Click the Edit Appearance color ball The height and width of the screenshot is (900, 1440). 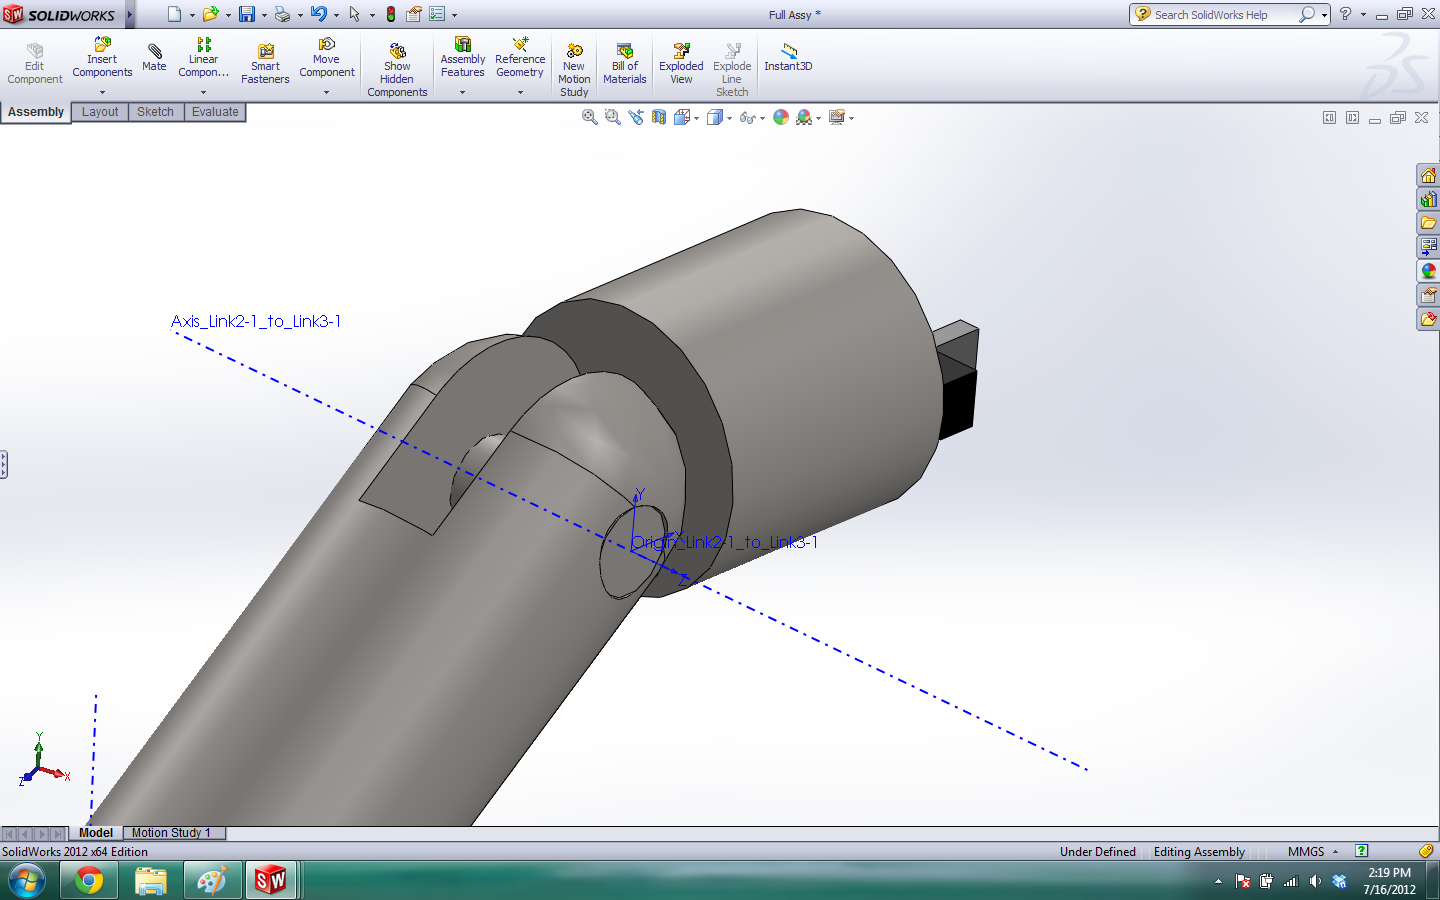click(x=781, y=118)
